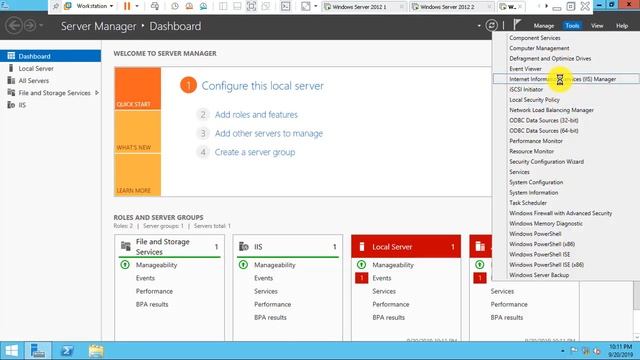
Task: Click Create a server group link
Action: tap(255, 152)
